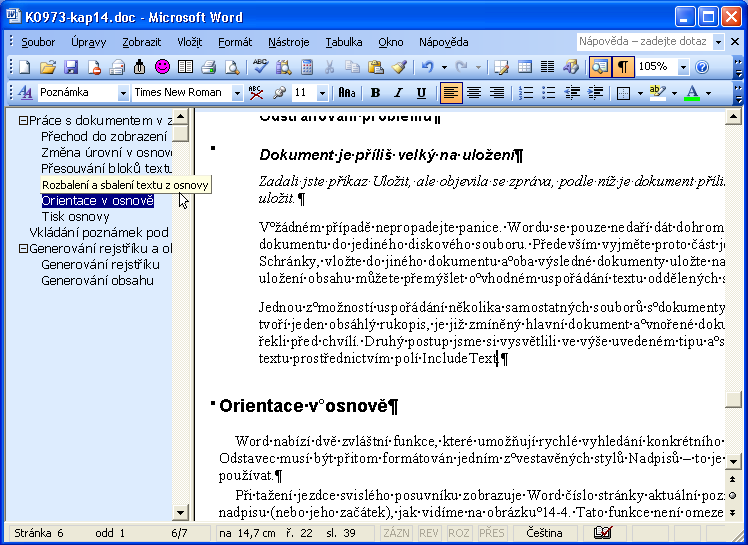Apply the green font color button
The width and height of the screenshot is (748, 545).
pos(692,93)
